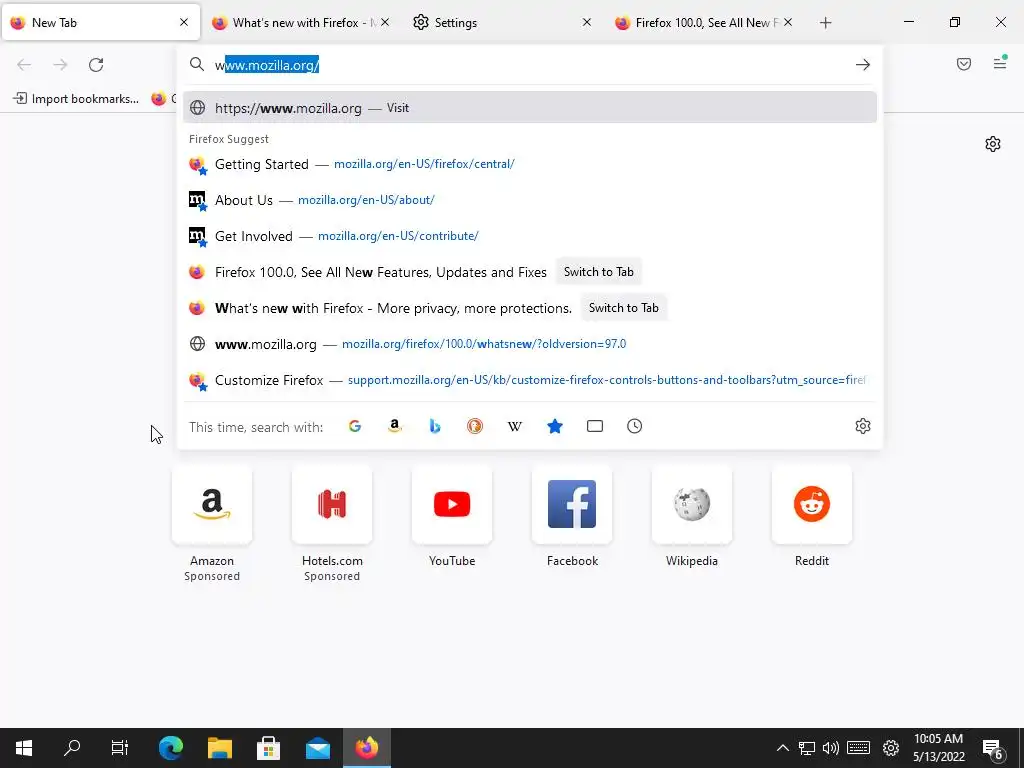
Task: Open File Explorer from taskbar
Action: (219, 748)
